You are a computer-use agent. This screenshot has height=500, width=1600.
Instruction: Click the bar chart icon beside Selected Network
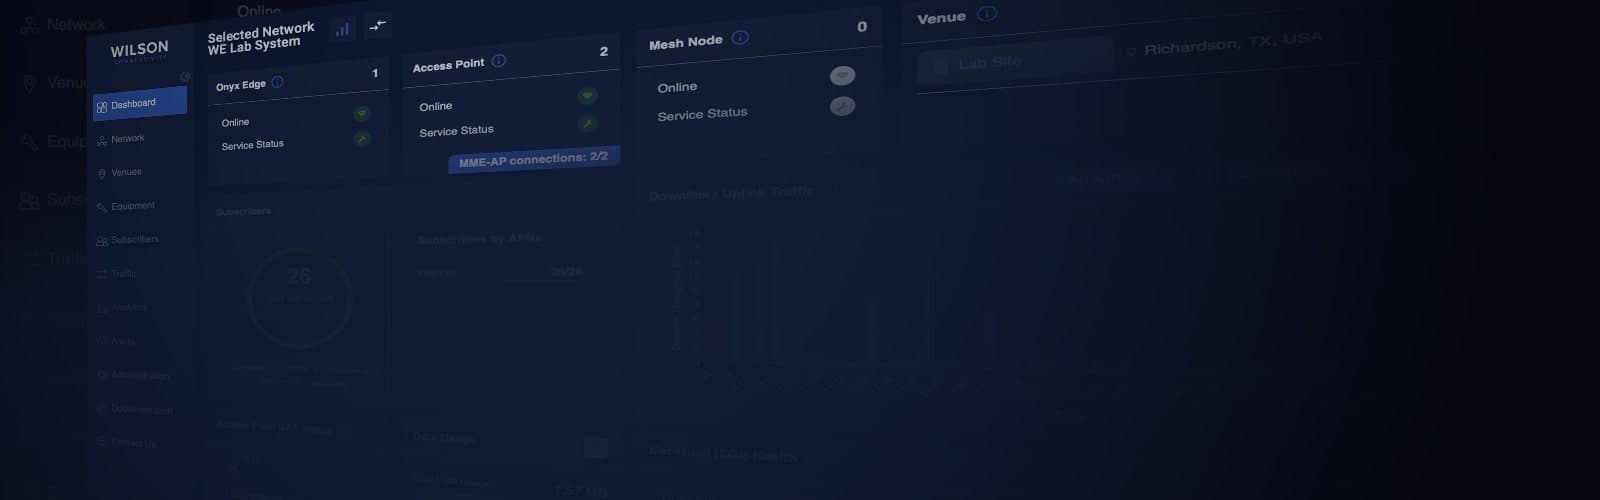click(x=342, y=29)
